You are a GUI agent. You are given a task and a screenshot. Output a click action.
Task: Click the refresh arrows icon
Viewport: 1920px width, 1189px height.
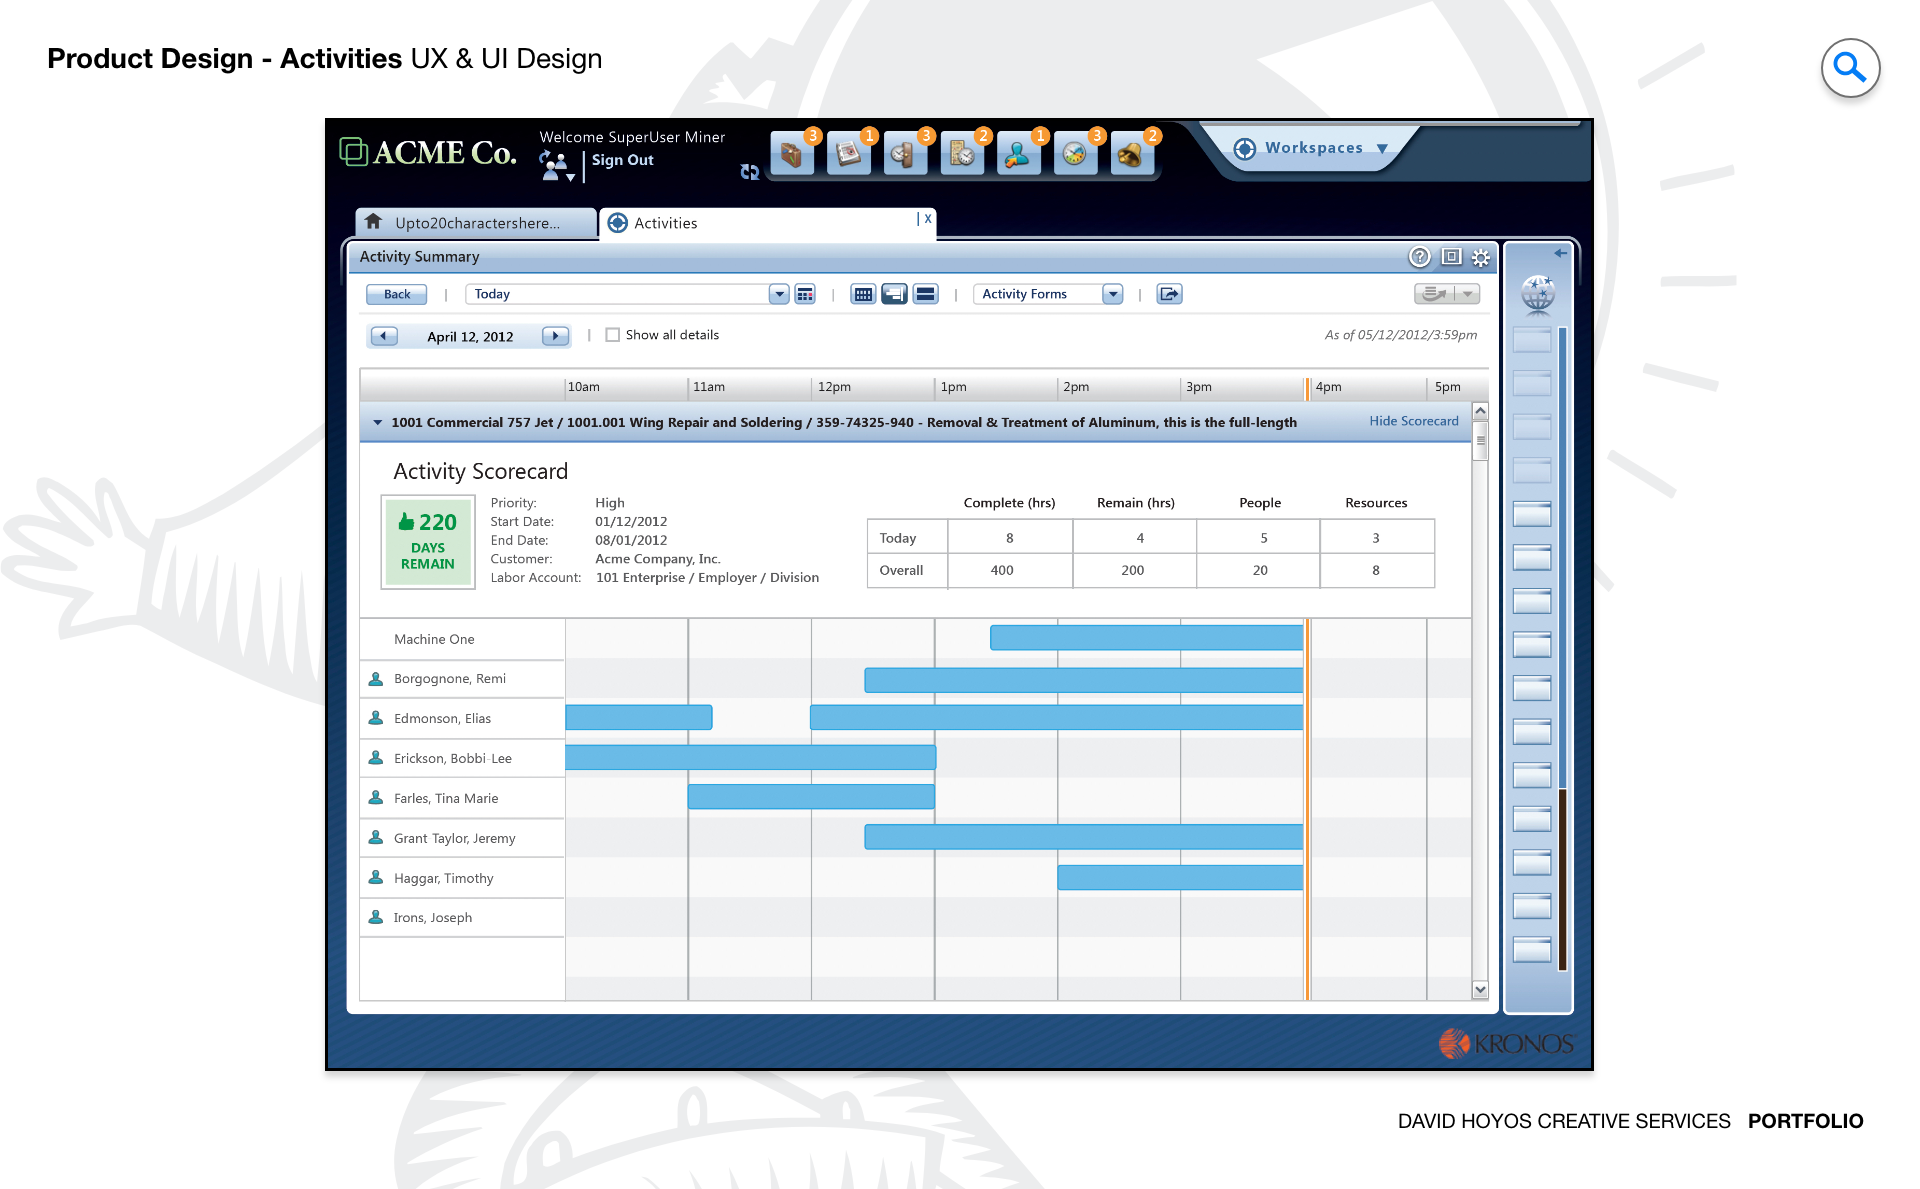[749, 172]
